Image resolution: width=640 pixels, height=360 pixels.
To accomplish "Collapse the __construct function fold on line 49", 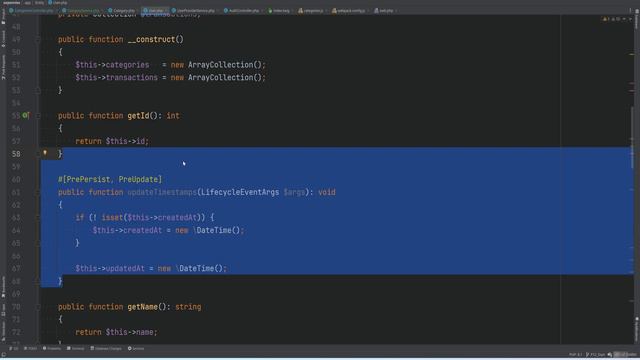I will [x=38, y=40].
